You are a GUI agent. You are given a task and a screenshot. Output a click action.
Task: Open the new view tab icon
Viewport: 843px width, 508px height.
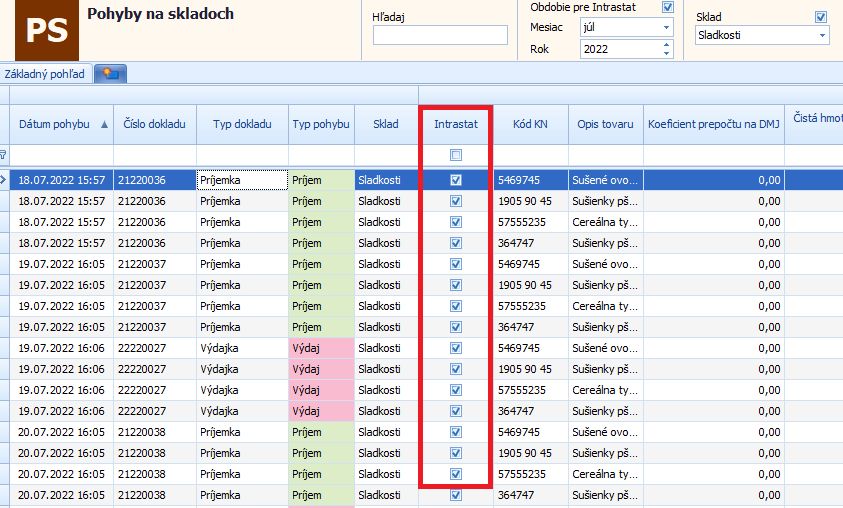[111, 74]
